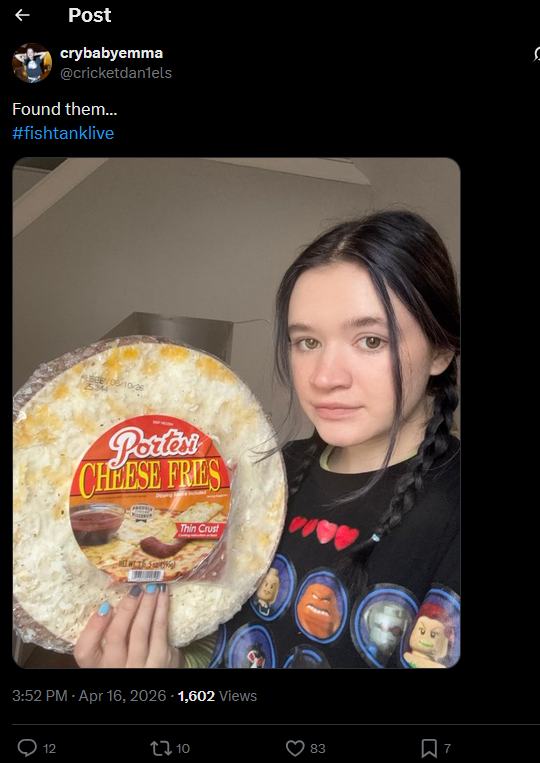Open the @cricketdan1els handle link
This screenshot has width=540, height=763.
pyautogui.click(x=116, y=73)
